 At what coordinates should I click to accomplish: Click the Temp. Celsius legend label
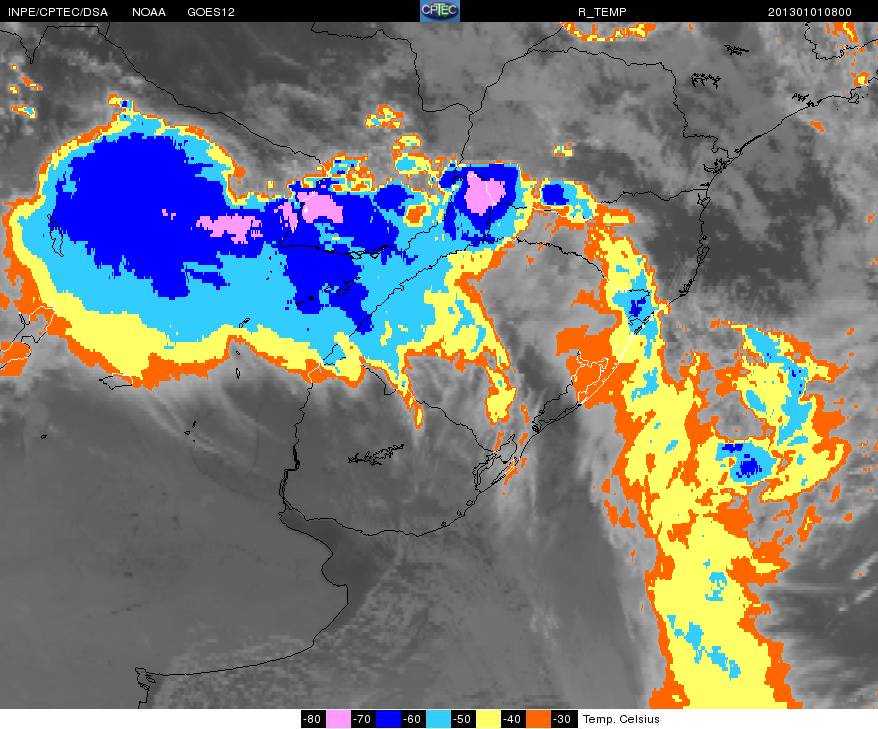coord(621,719)
